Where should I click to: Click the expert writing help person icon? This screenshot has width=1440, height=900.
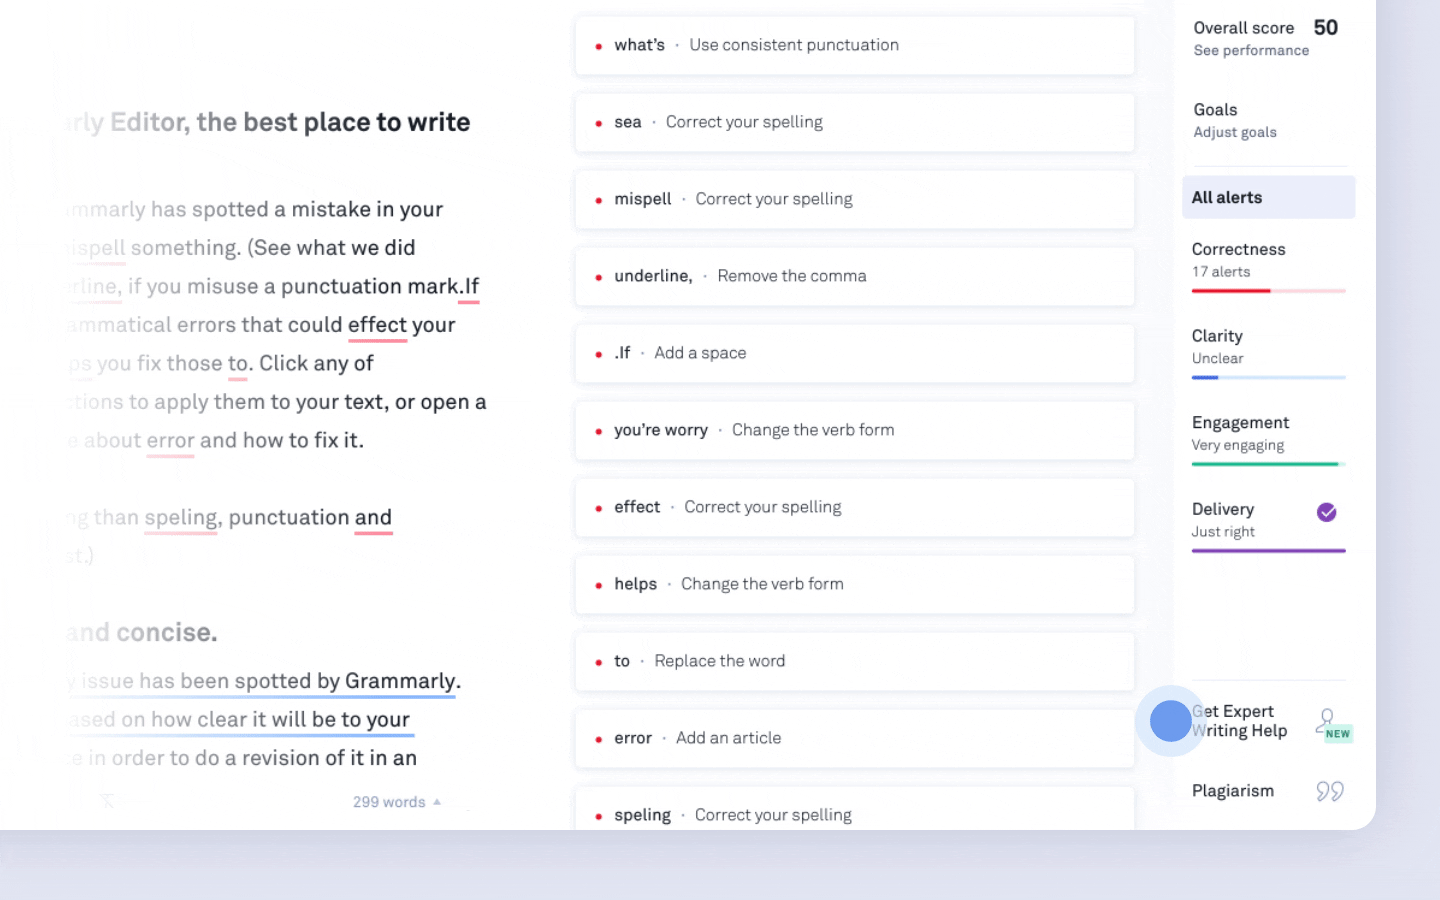coord(1327,720)
